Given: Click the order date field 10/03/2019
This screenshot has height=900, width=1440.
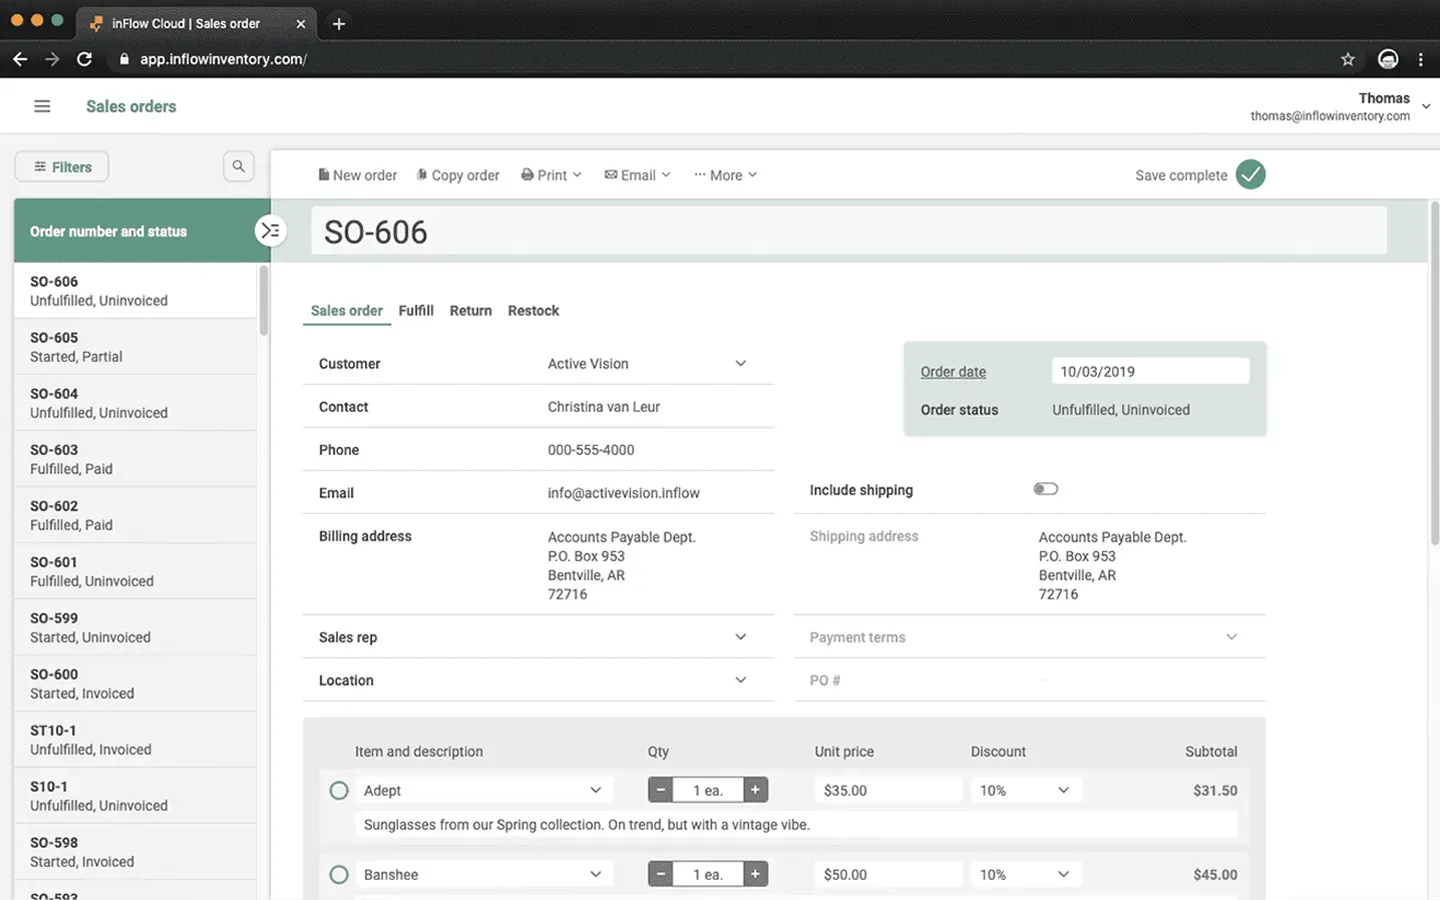Looking at the screenshot, I should (x=1150, y=371).
